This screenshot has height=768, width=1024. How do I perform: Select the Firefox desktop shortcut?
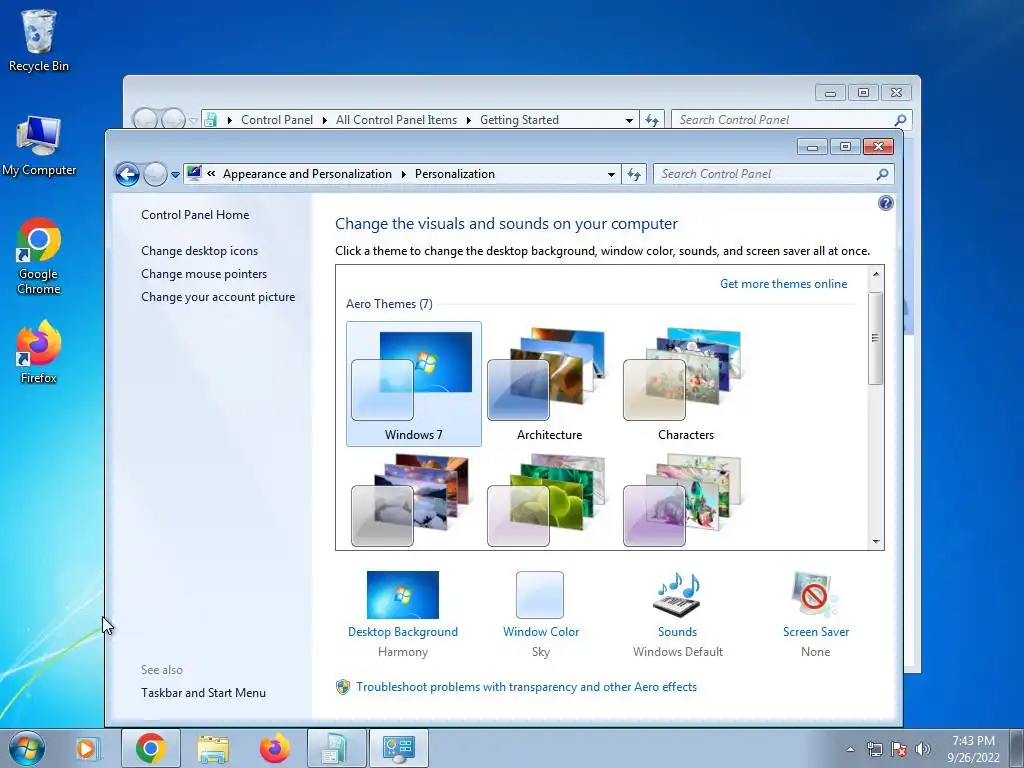click(x=39, y=351)
